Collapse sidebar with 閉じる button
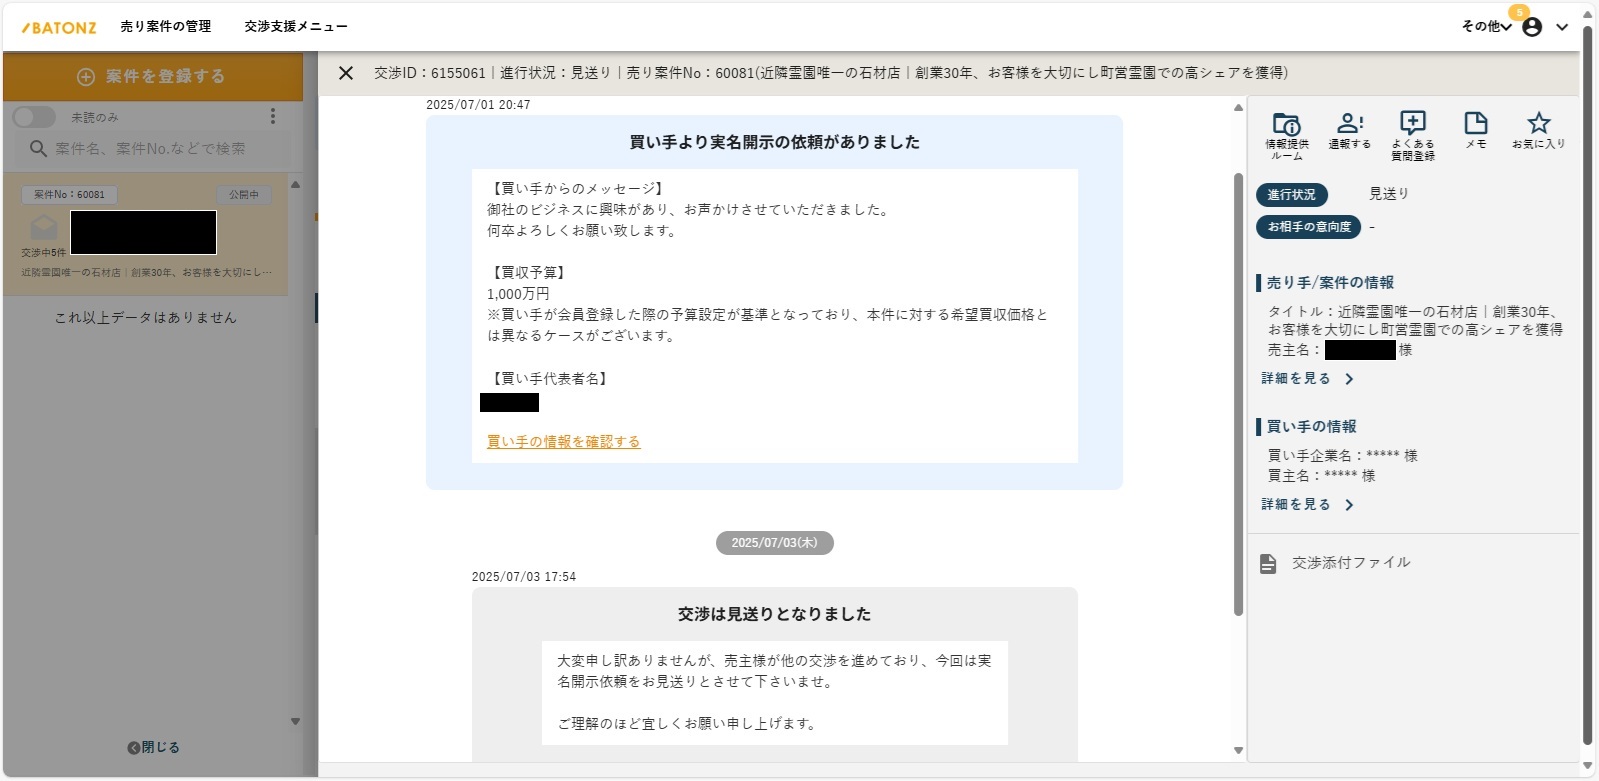Viewport: 1599px width, 781px height. point(153,748)
